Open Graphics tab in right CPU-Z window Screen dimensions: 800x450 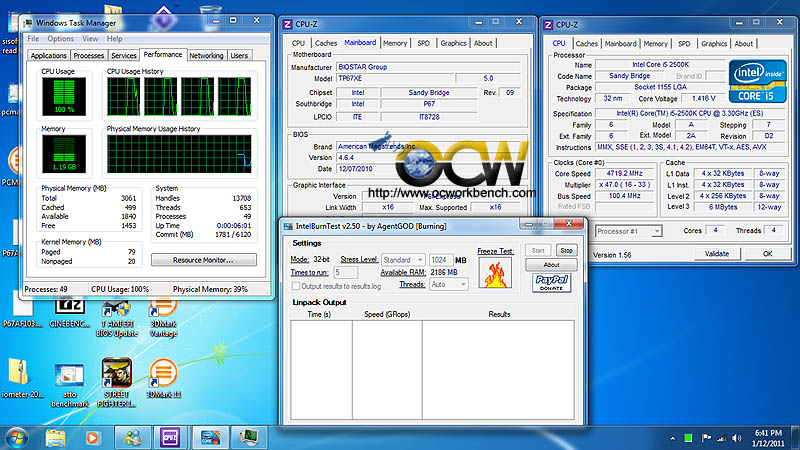[x=714, y=44]
